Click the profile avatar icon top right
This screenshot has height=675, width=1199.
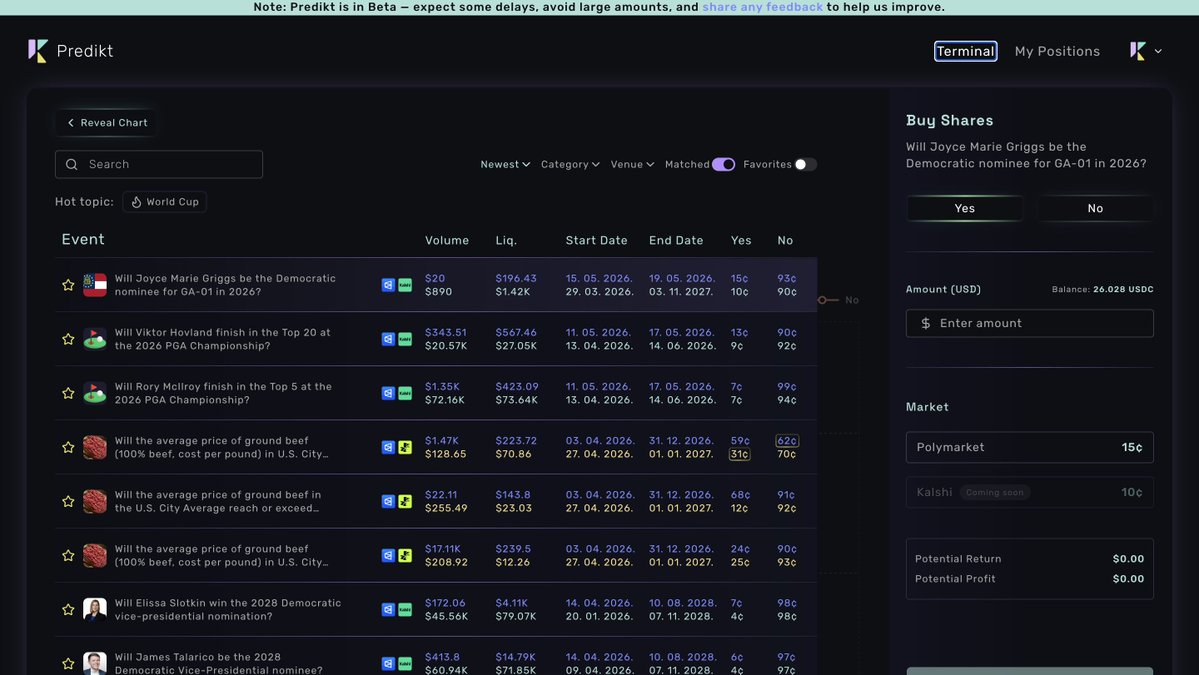coord(1138,51)
